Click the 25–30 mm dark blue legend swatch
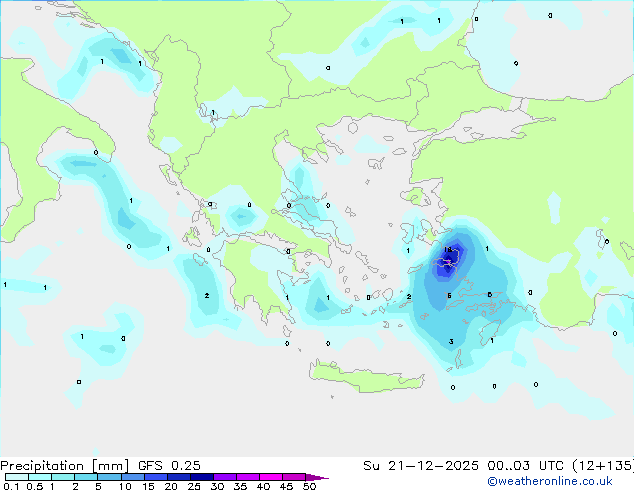The height and width of the screenshot is (490, 634). (202, 477)
